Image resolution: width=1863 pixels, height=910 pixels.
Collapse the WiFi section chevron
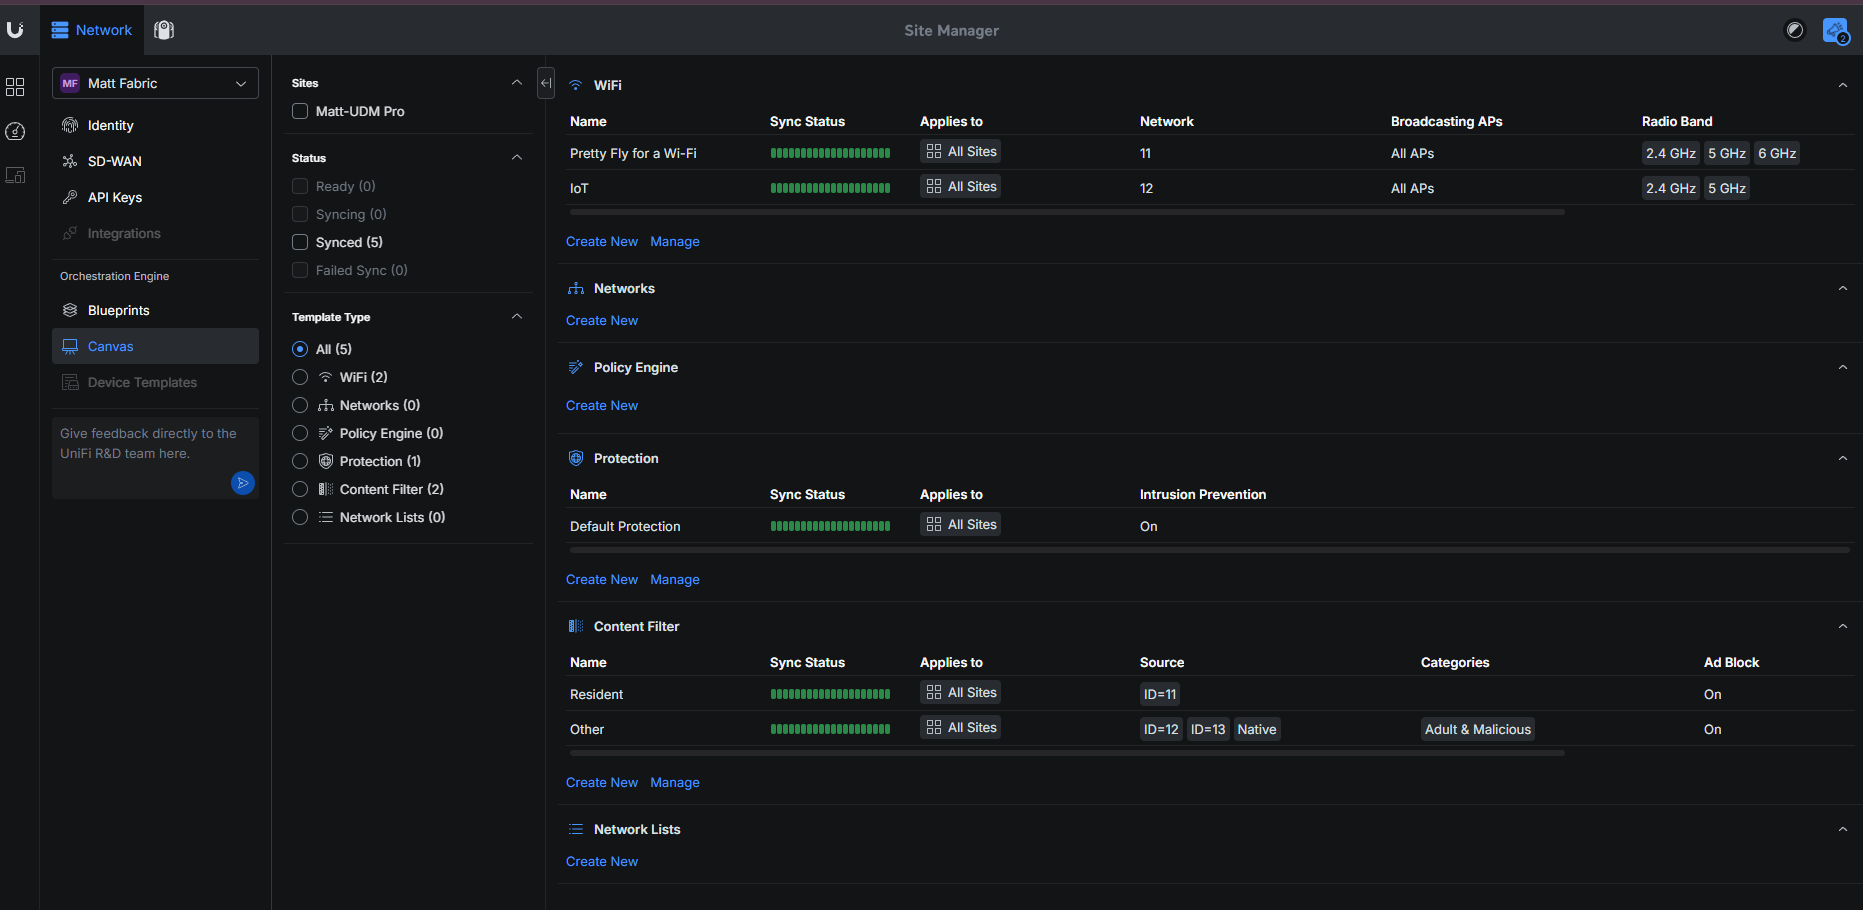tap(1842, 85)
